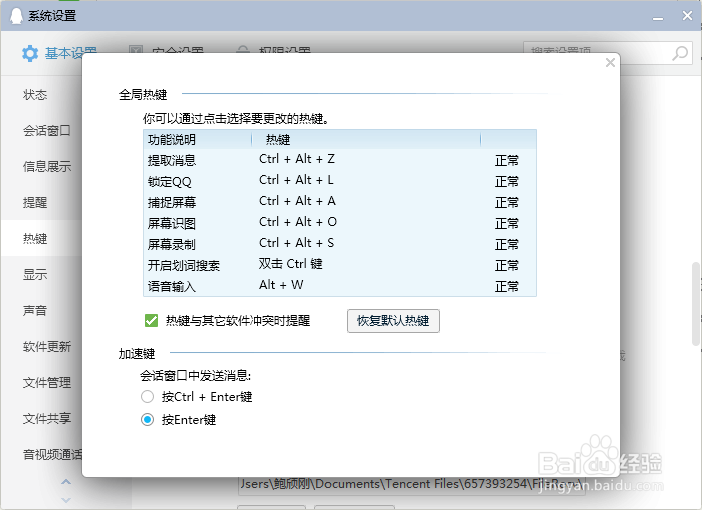Click Ctrl + Alt + S hotkey value
This screenshot has height=510, width=702.
tap(296, 243)
